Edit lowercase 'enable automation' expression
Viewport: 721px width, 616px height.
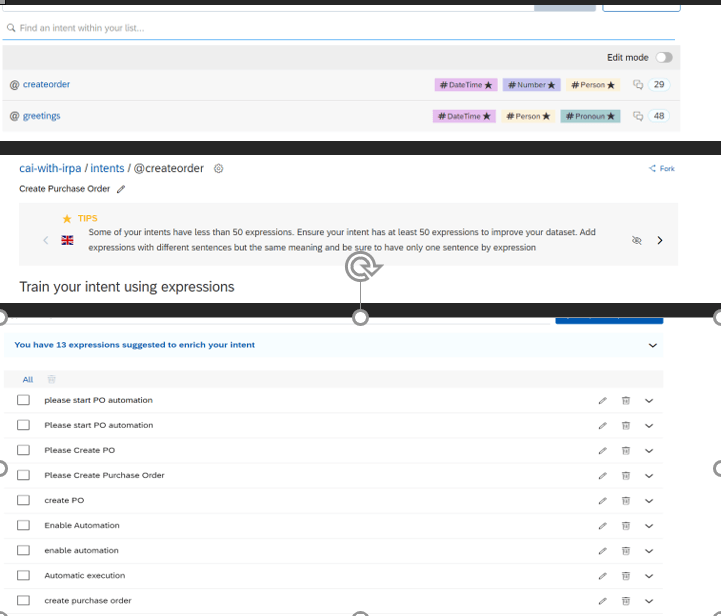(602, 551)
